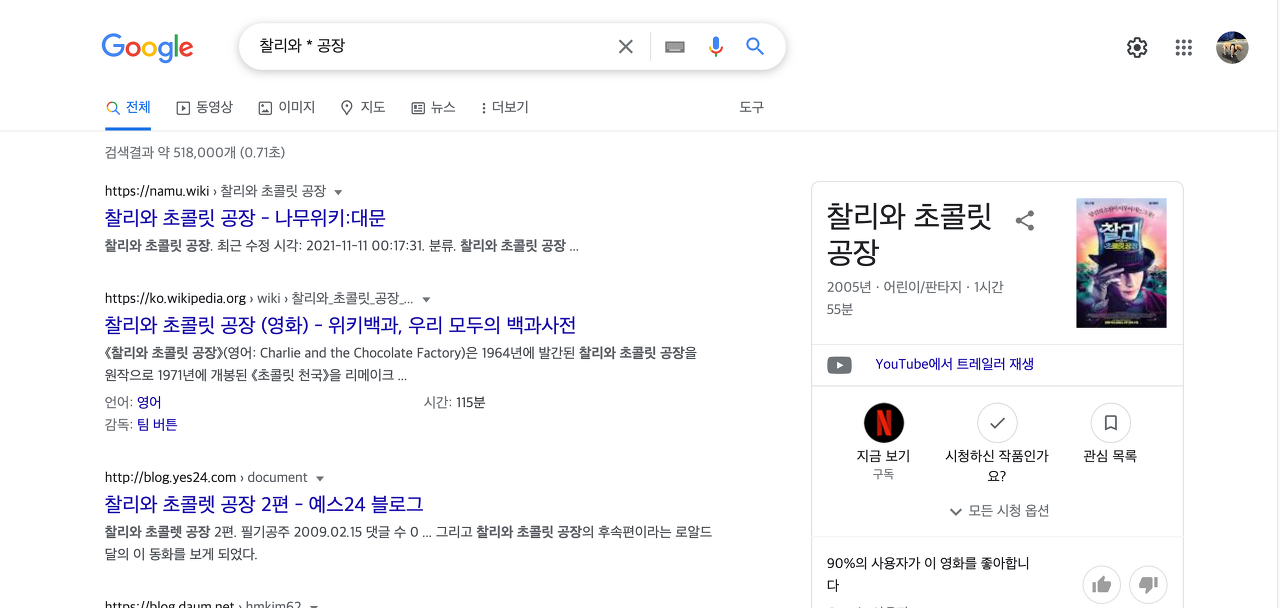1280x608 pixels.
Task: Click YouTube에서 트레일러 재생 link
Action: (954, 364)
